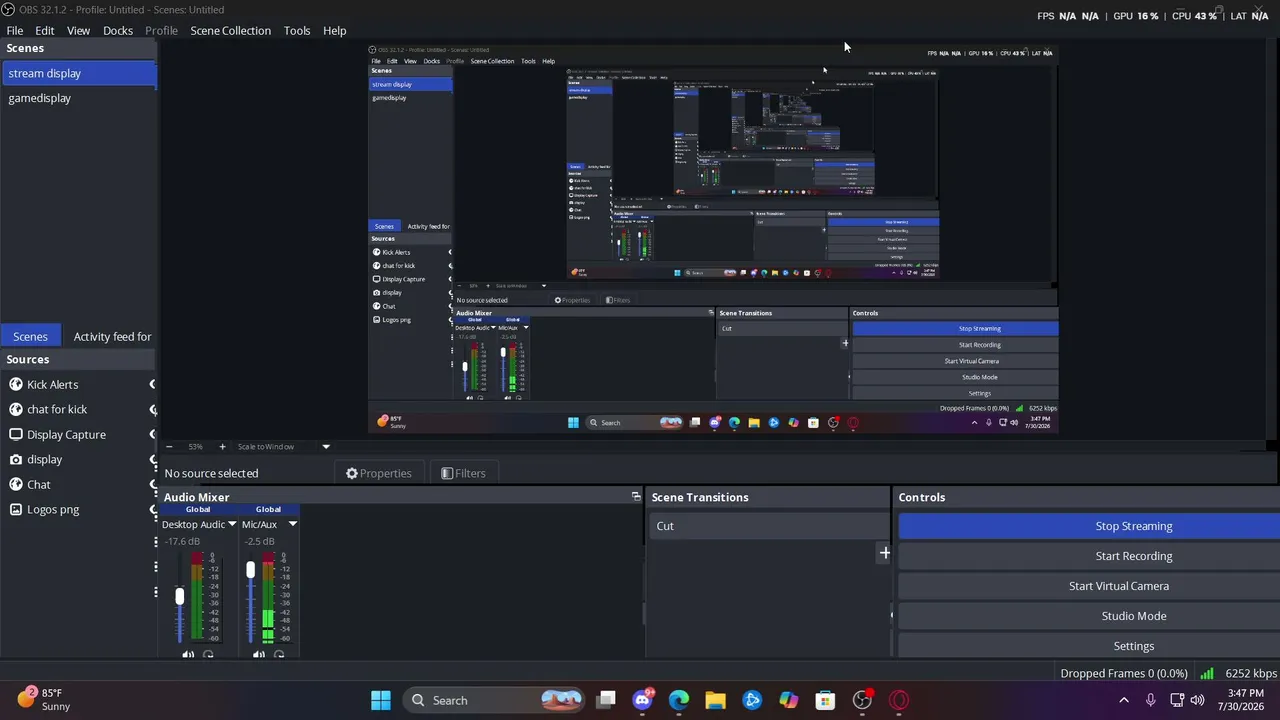Undock the Audio Mixer panel

(636, 496)
